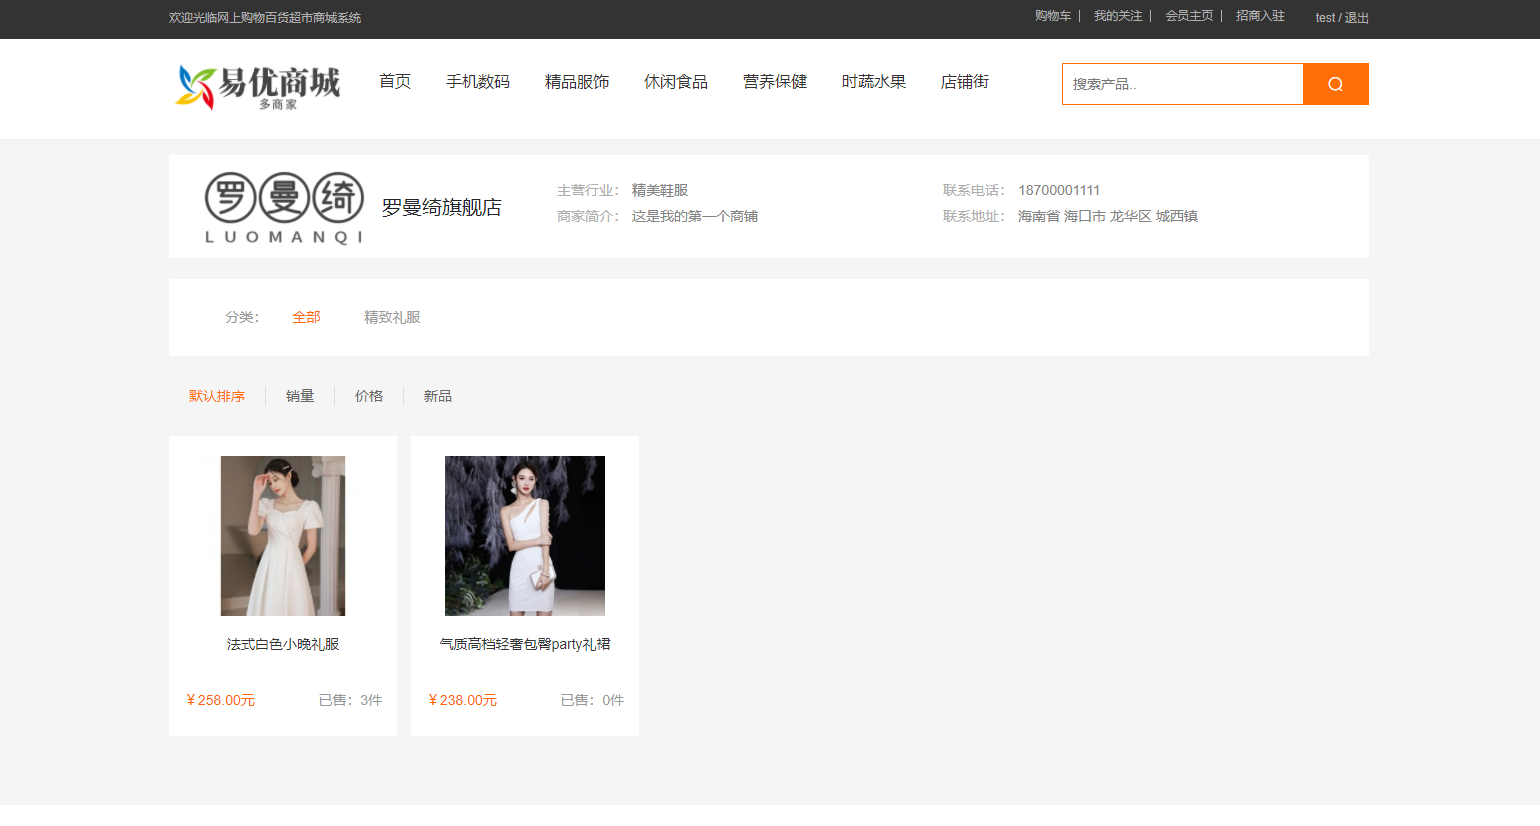Navigate to 营养保健 section
This screenshot has height=826, width=1540.
(775, 82)
